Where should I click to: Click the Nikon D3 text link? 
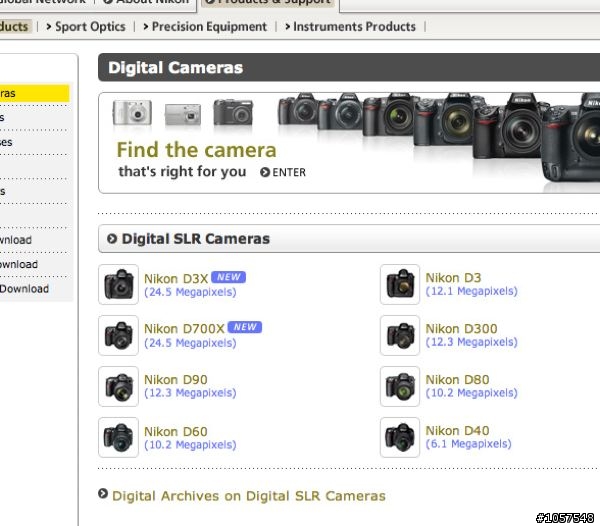tap(453, 277)
